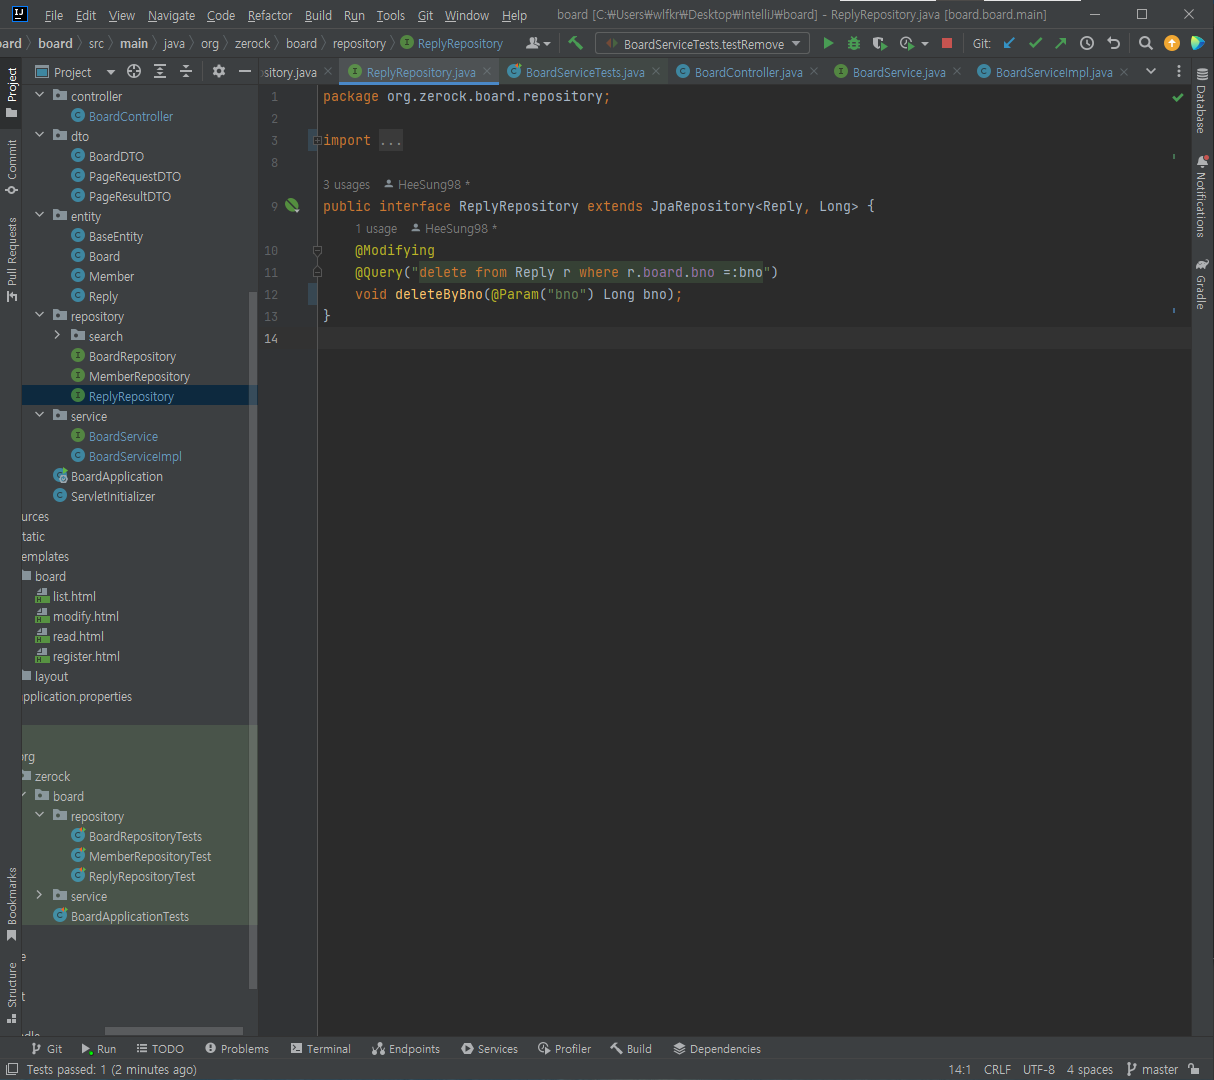Open the Terminal tool window
This screenshot has height=1080, width=1214.
320,1049
